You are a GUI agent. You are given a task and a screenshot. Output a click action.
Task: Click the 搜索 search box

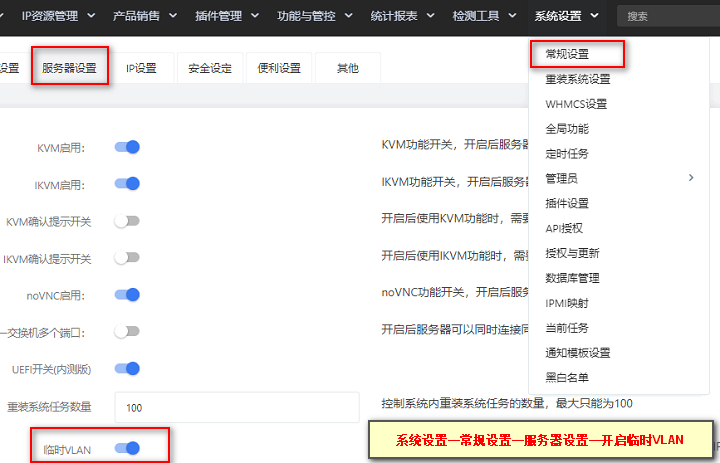[x=669, y=16]
